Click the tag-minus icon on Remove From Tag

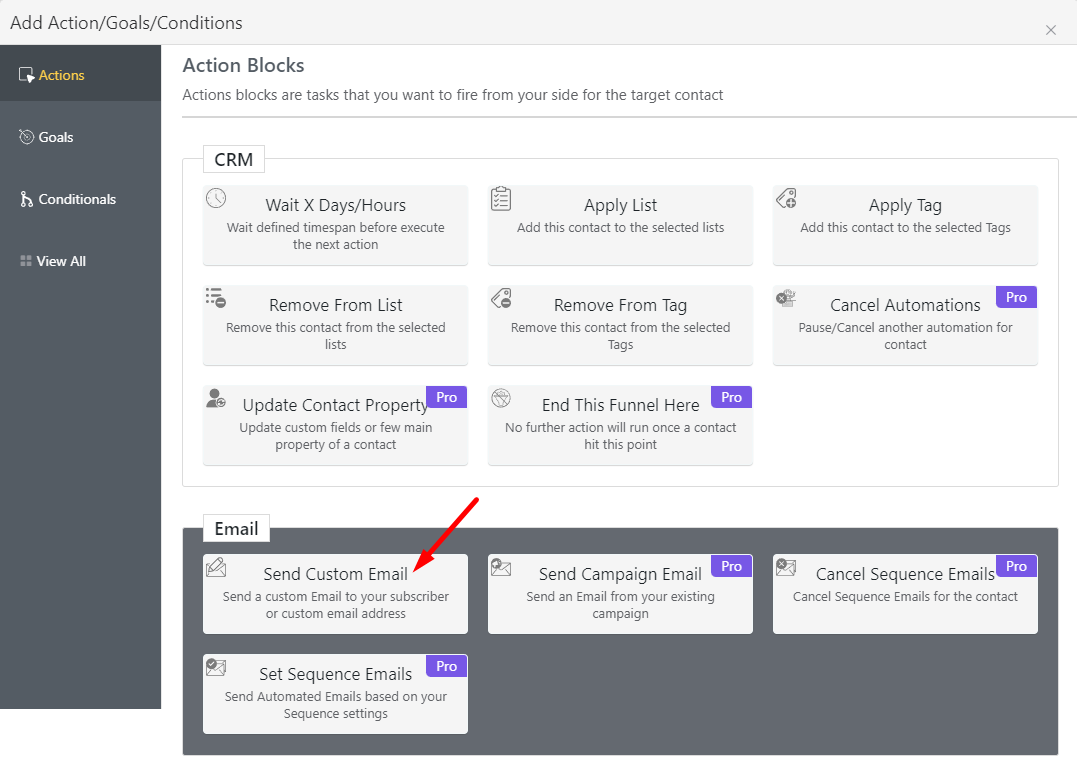pos(501,298)
